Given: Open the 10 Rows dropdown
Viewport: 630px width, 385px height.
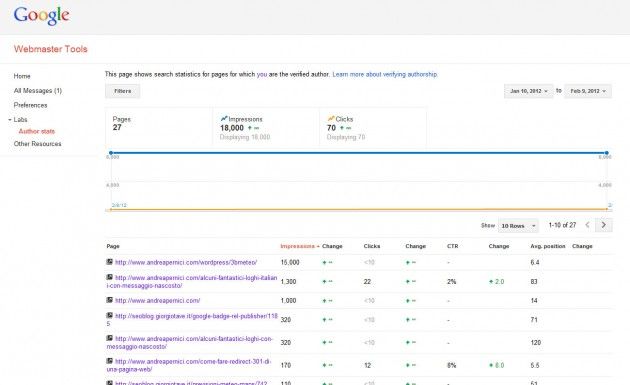Looking at the screenshot, I should [x=518, y=225].
